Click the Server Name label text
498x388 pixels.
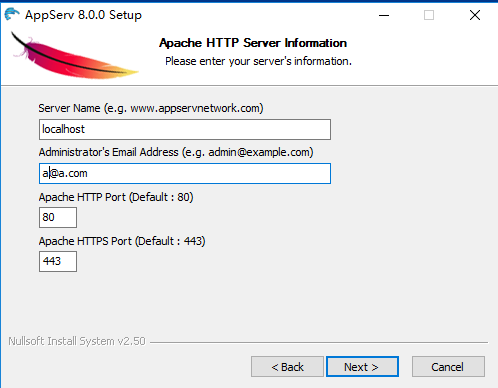(151, 108)
